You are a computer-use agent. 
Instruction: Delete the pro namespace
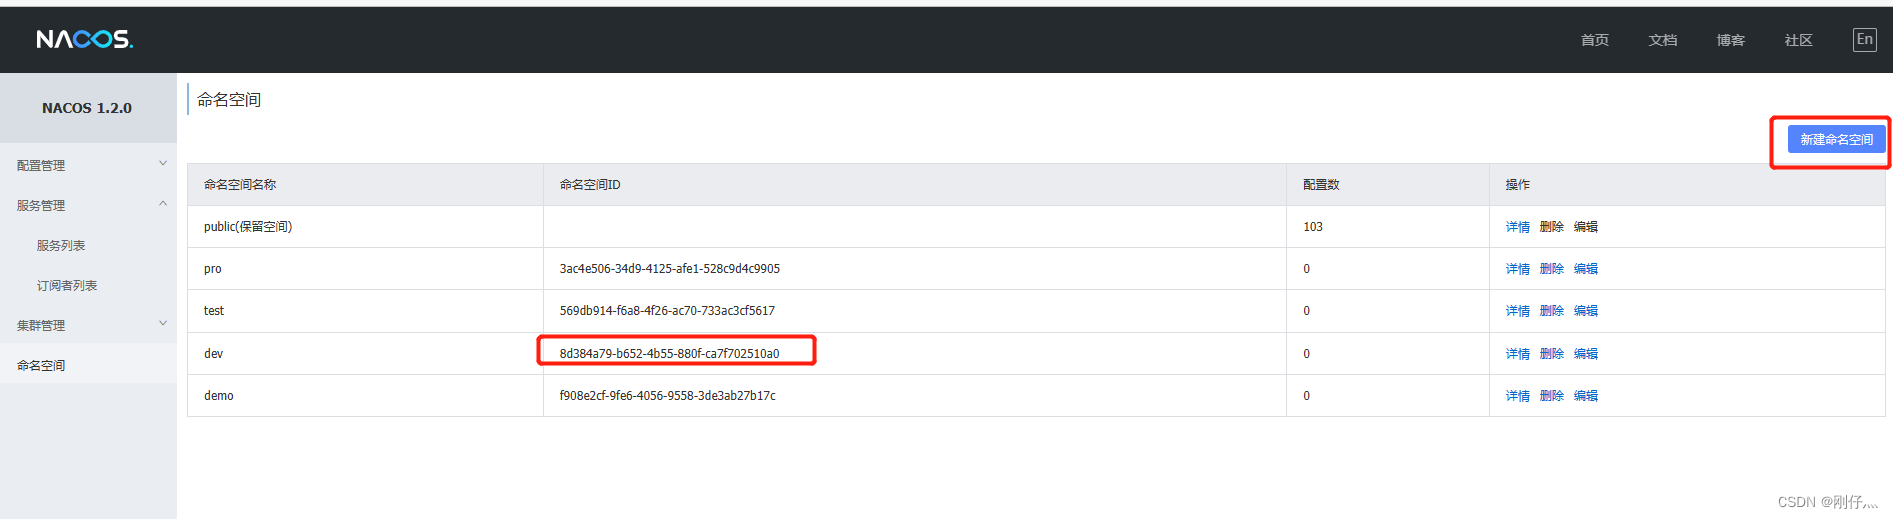1551,269
